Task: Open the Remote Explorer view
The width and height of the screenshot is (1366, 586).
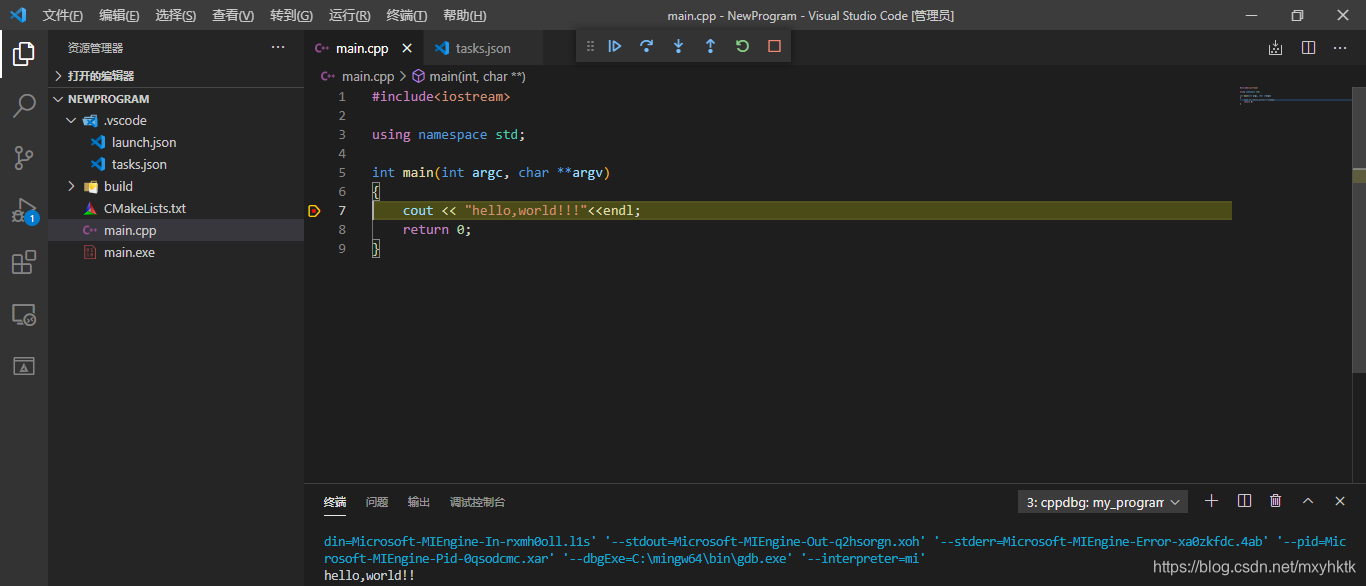Action: pos(24,315)
